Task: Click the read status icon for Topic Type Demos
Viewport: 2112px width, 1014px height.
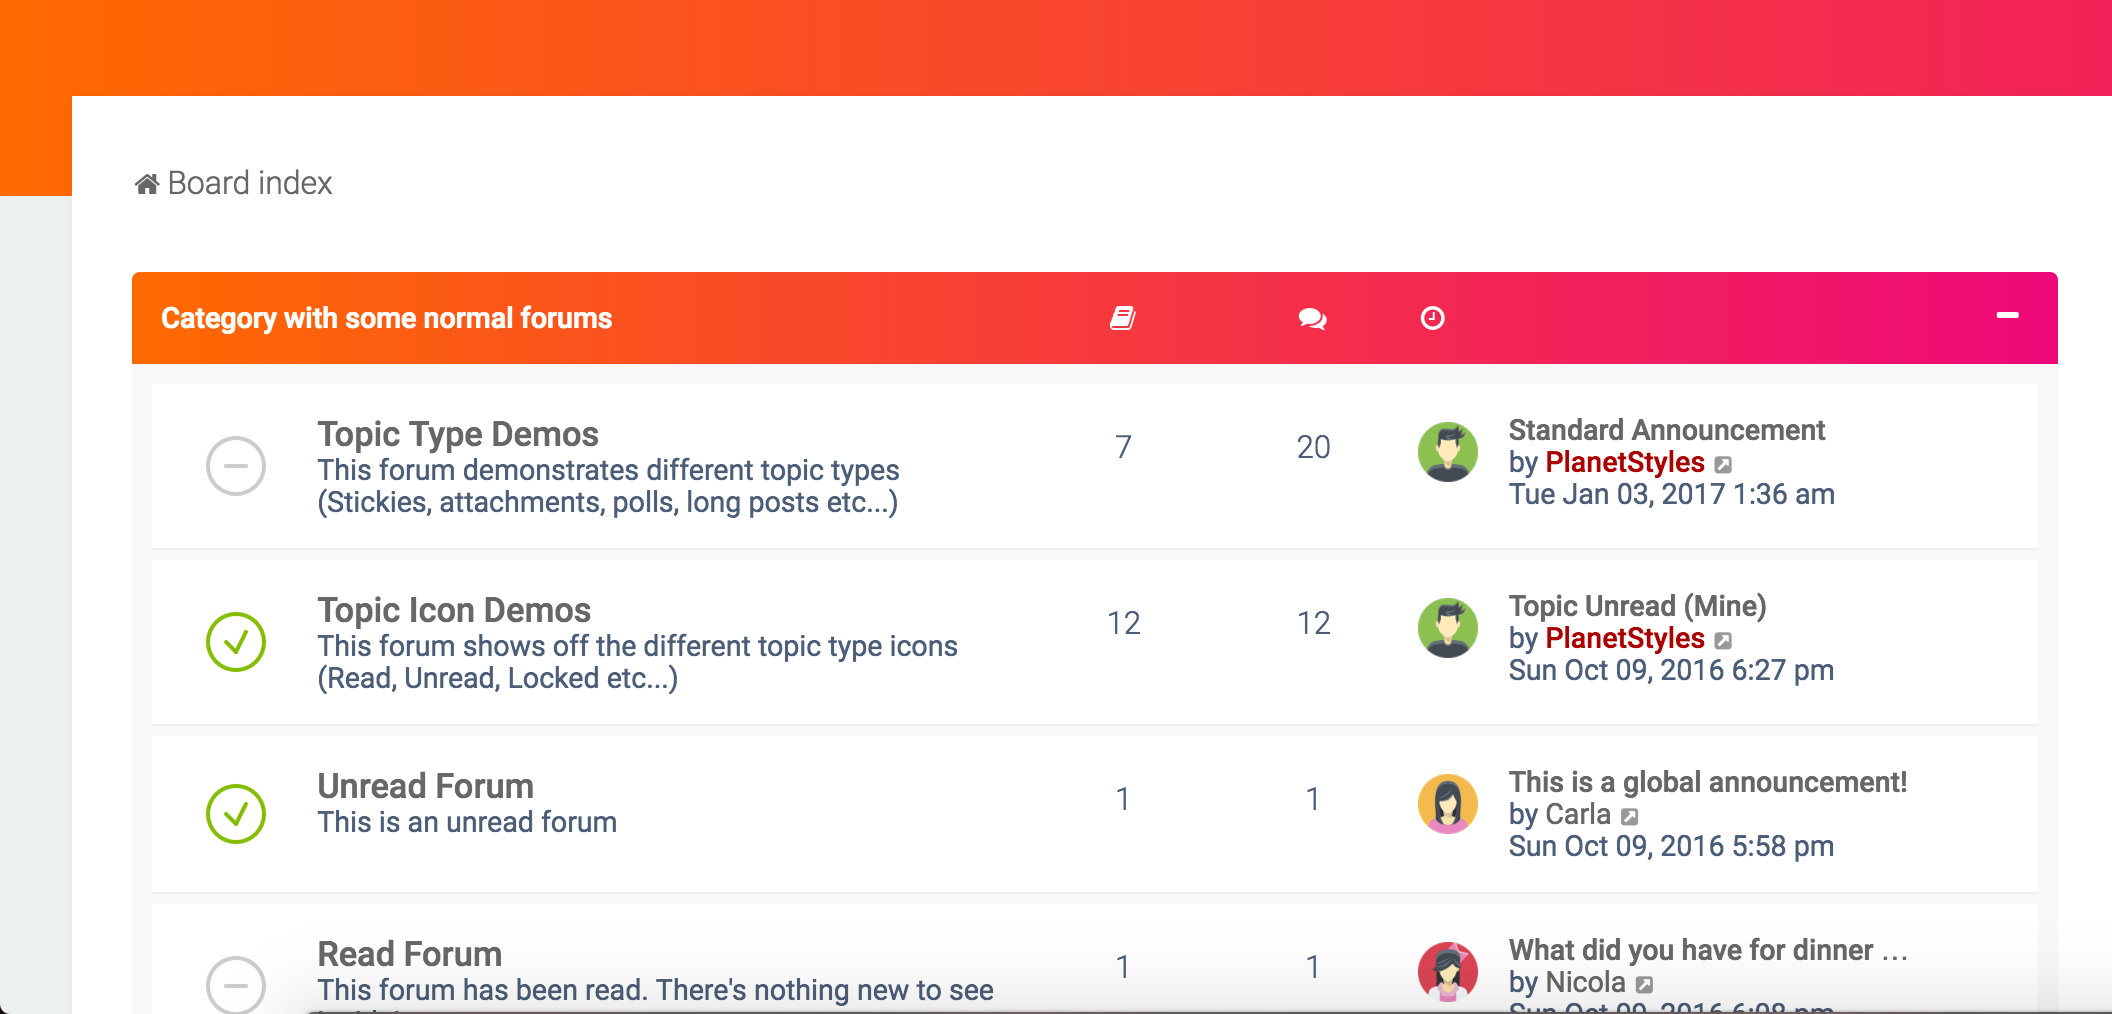Action: tap(236, 466)
